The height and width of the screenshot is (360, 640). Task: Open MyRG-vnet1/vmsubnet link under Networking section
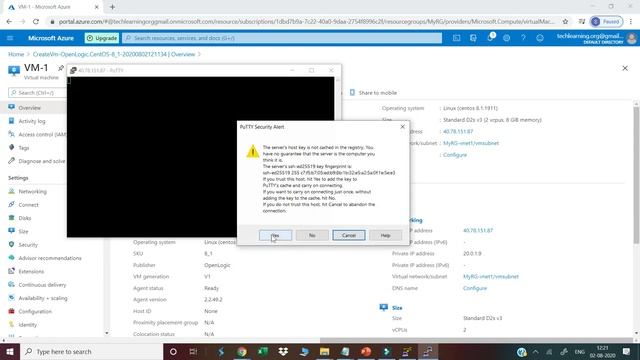[x=491, y=277]
